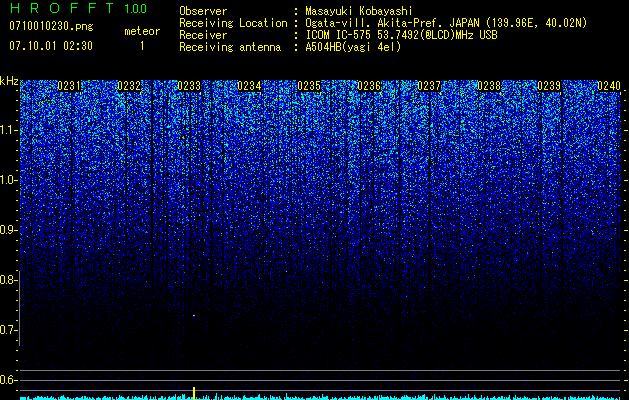The height and width of the screenshot is (400, 629).
Task: Click the 0239 time marker
Action: [x=549, y=86]
